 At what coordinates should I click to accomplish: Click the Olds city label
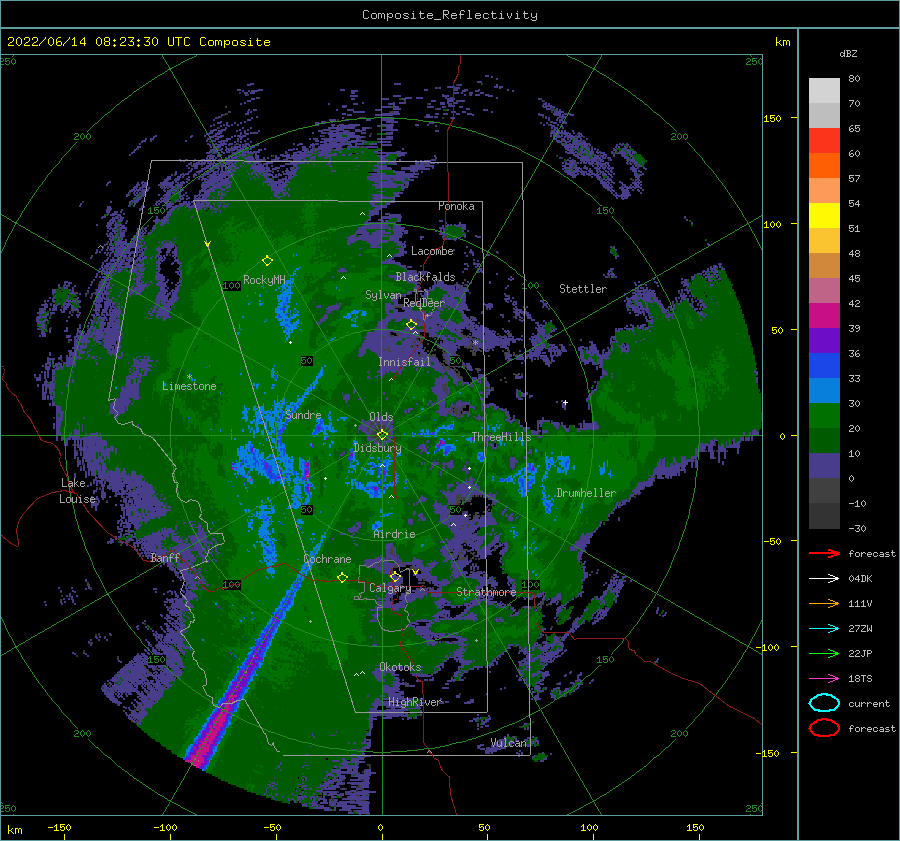(381, 417)
